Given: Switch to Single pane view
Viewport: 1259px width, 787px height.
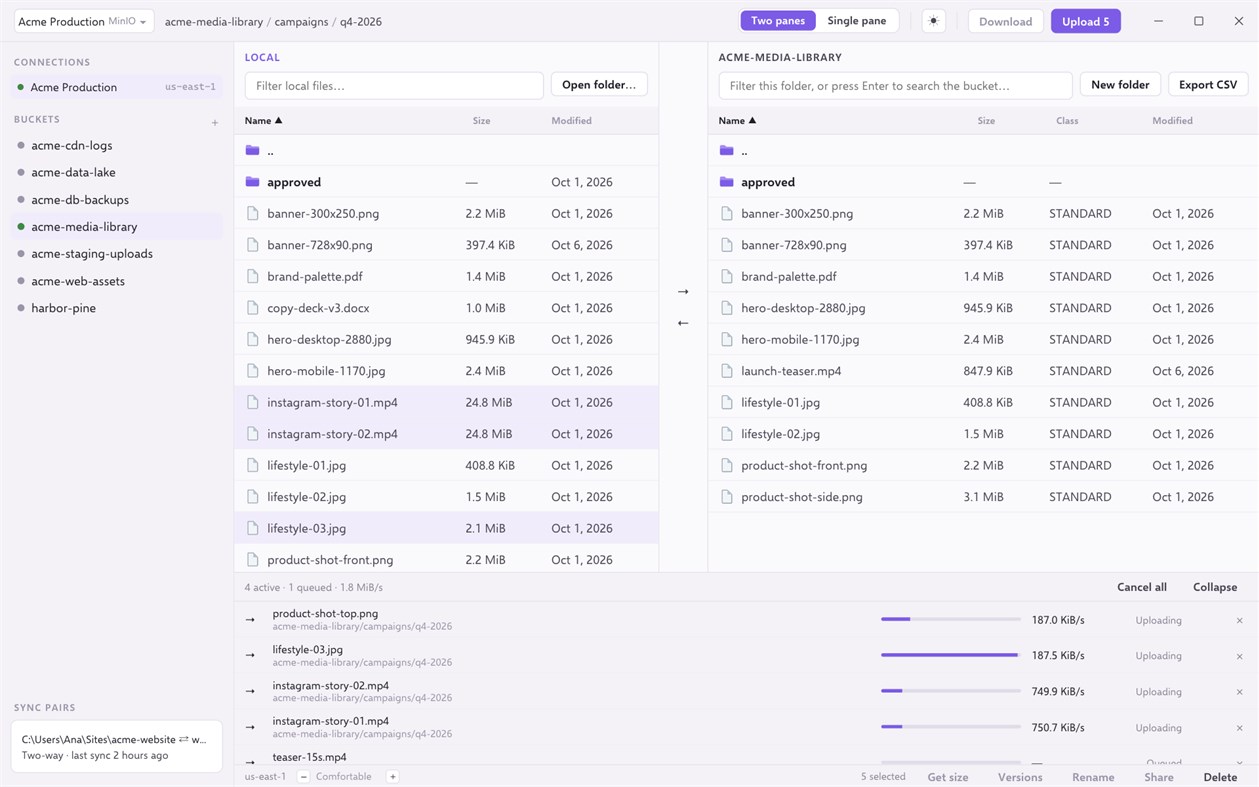Looking at the screenshot, I should (857, 21).
